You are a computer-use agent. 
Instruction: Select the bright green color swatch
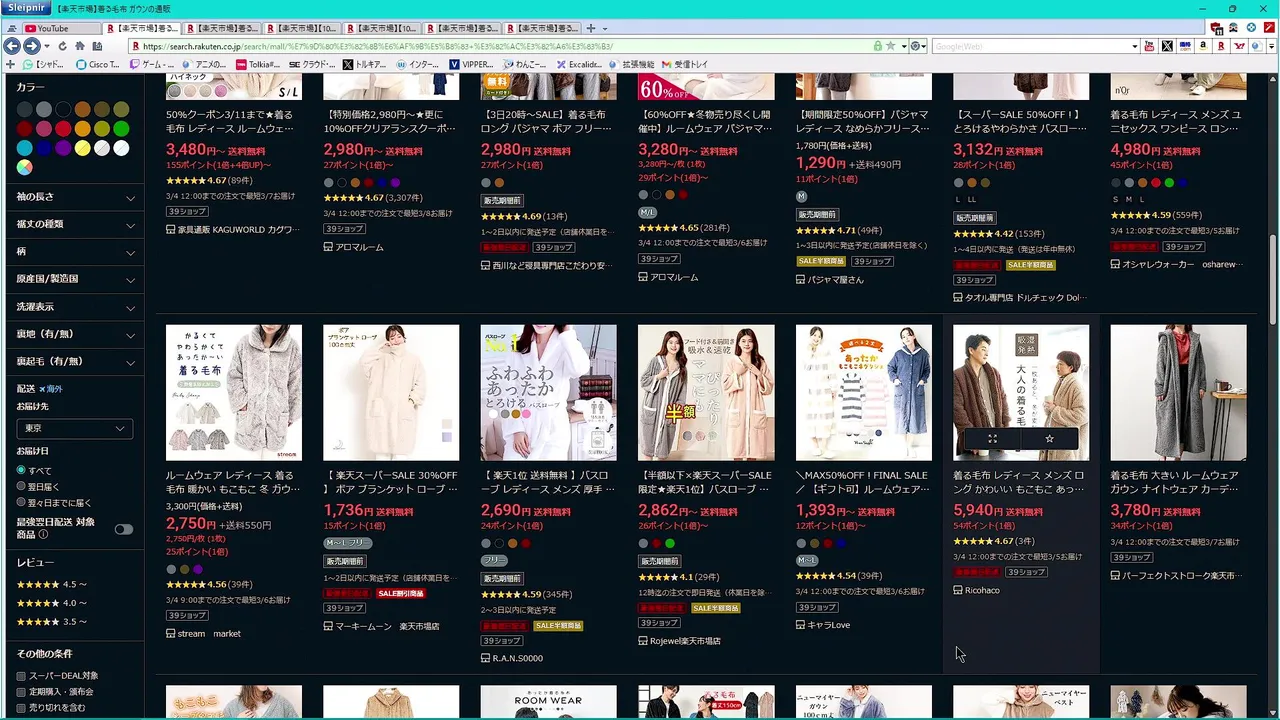(121, 129)
